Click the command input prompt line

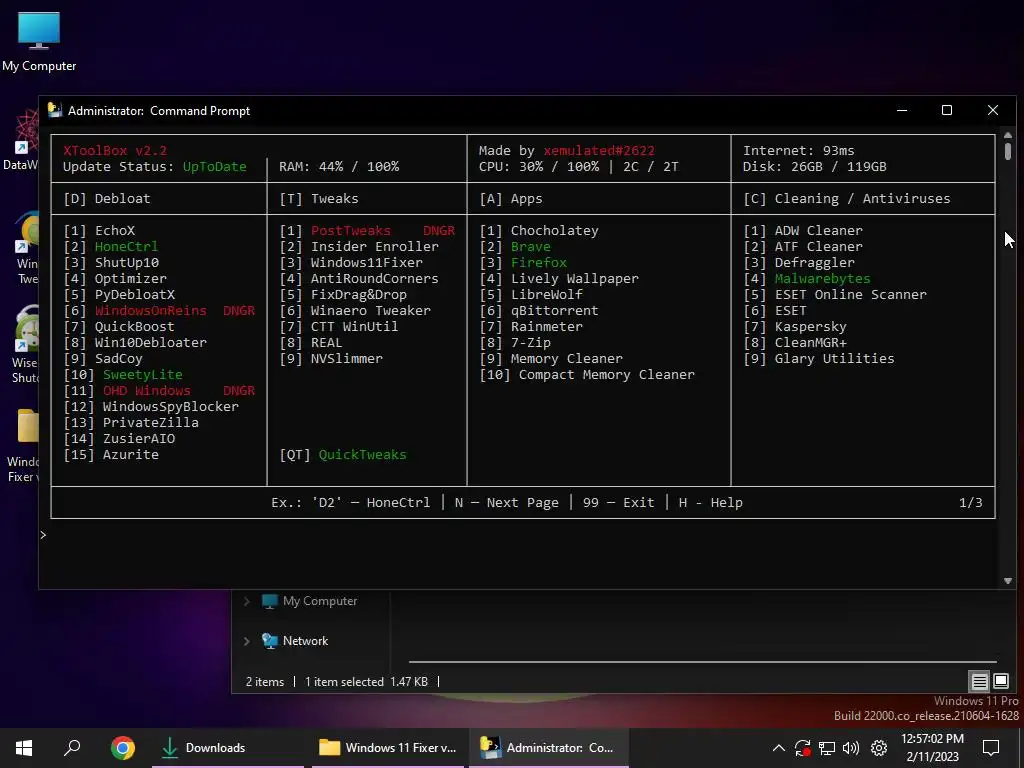pyautogui.click(x=517, y=536)
